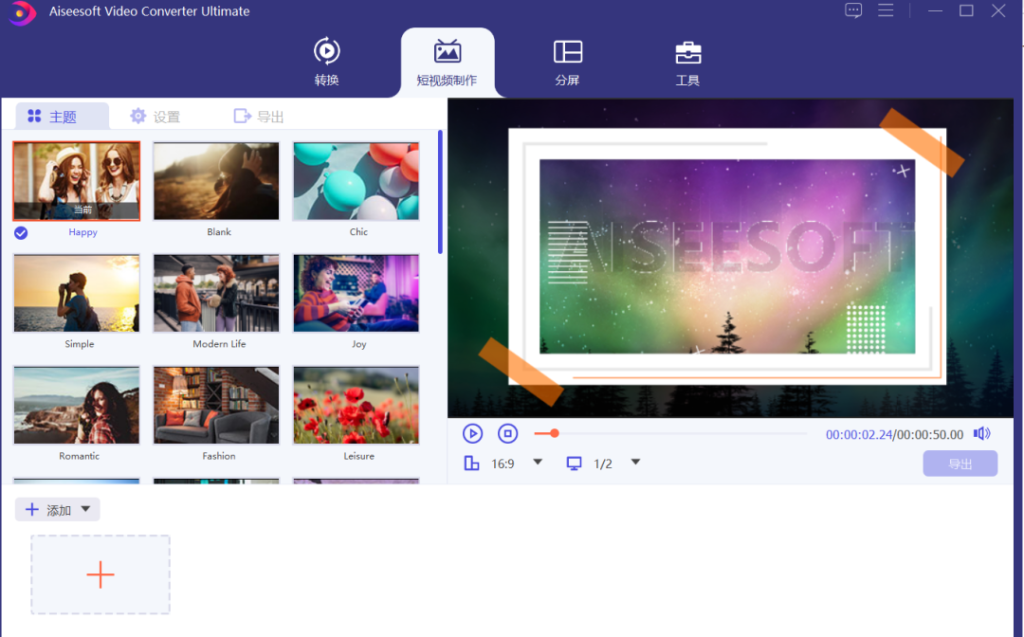Click the Happy theme label
Image resolution: width=1024 pixels, height=637 pixels.
[x=83, y=232]
